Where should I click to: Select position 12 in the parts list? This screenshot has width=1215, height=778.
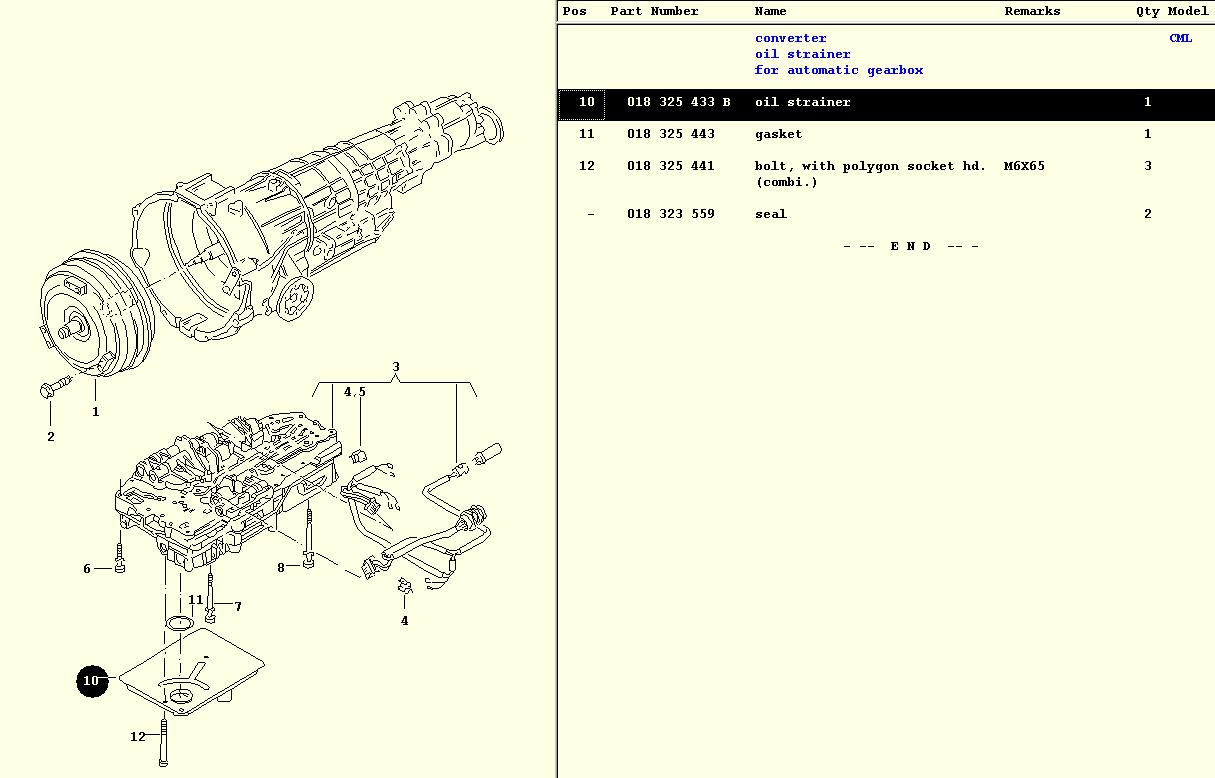(x=586, y=166)
